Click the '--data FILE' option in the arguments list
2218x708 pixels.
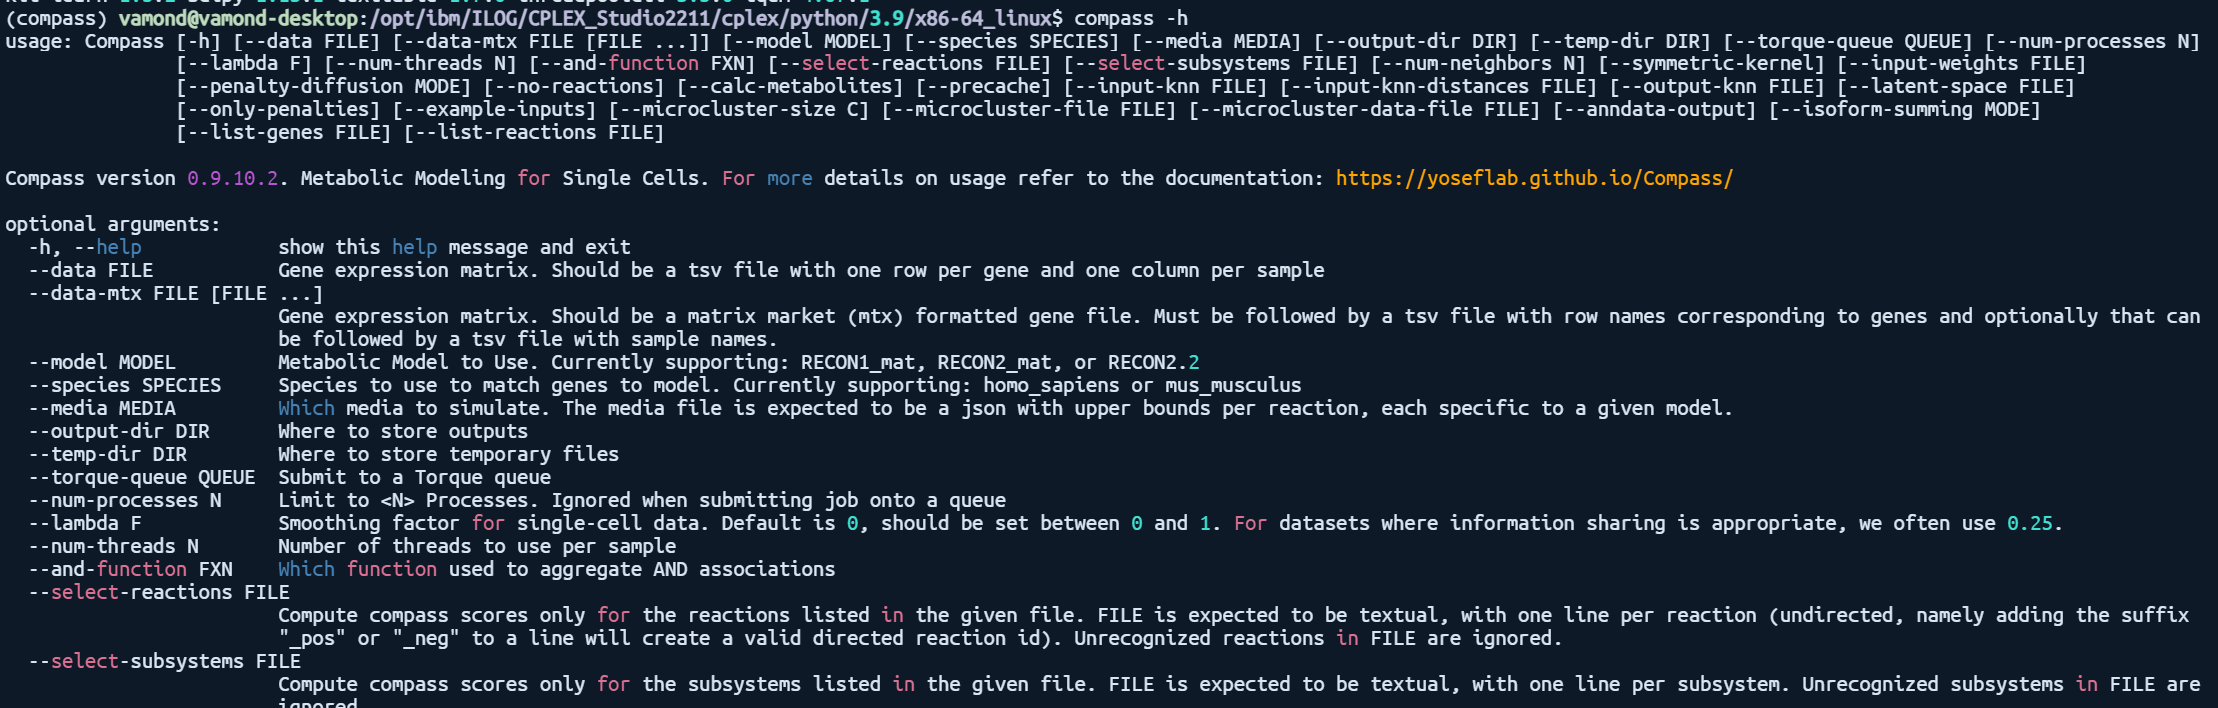pos(91,270)
